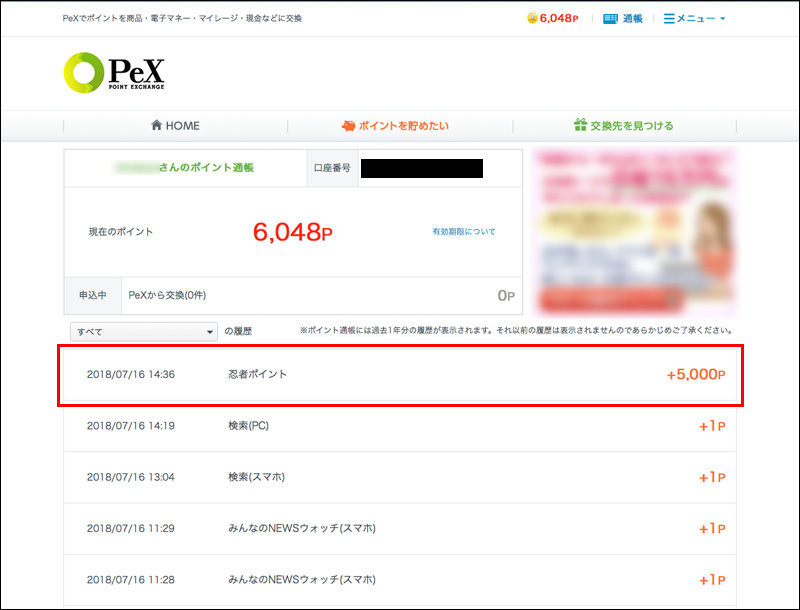Open the 有効期限について link

coord(464,232)
